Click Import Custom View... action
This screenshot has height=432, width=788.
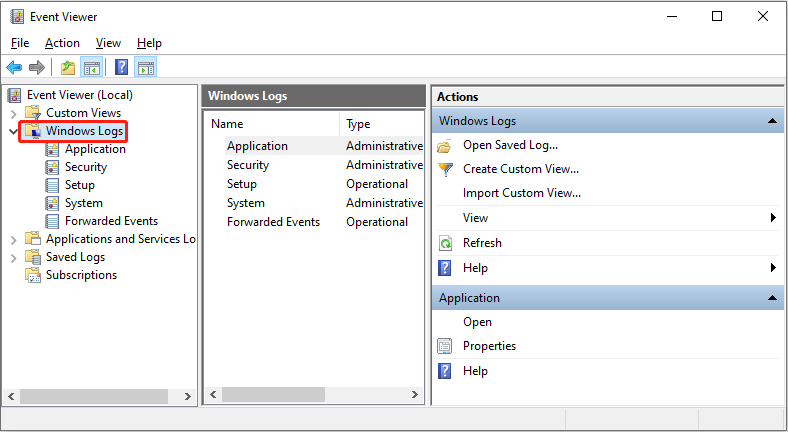coord(522,193)
